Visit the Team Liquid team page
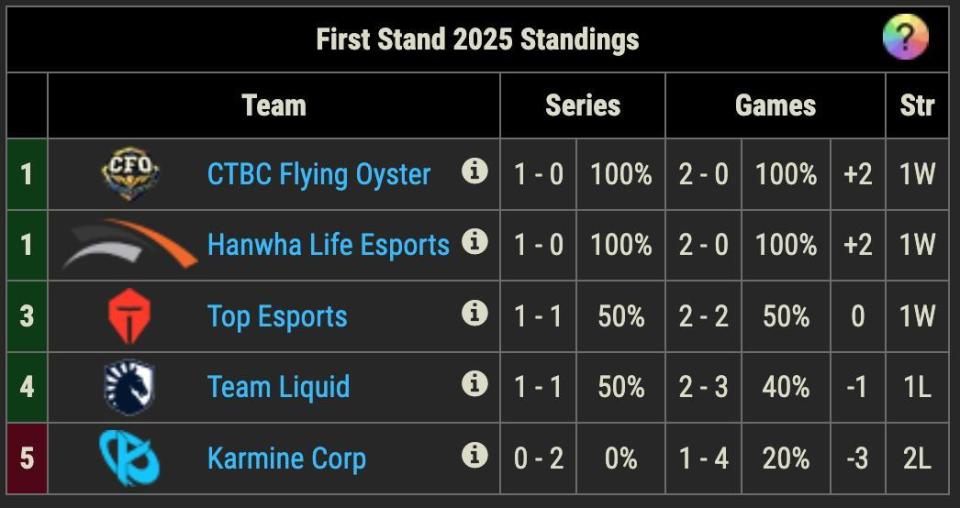Image resolution: width=960 pixels, height=508 pixels. (x=278, y=387)
